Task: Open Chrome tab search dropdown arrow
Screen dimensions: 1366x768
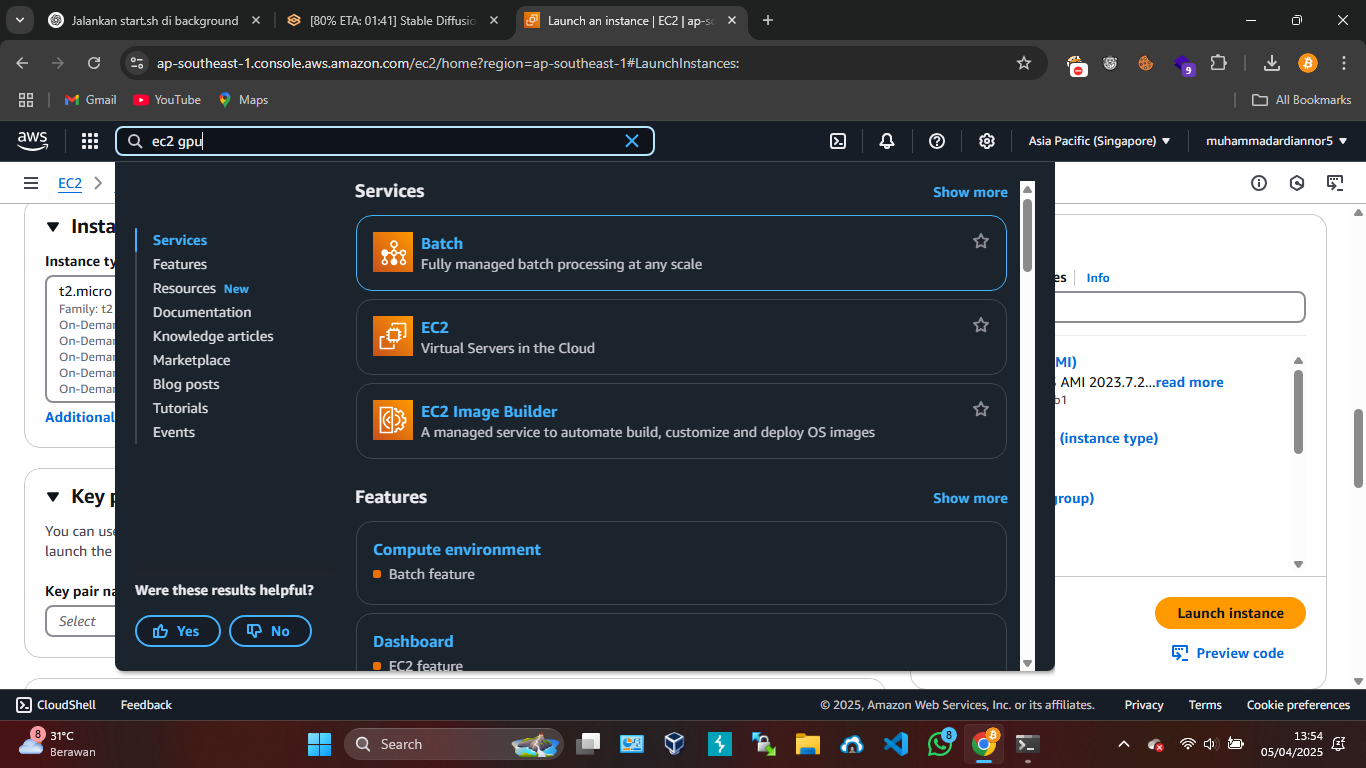Action: tap(20, 20)
